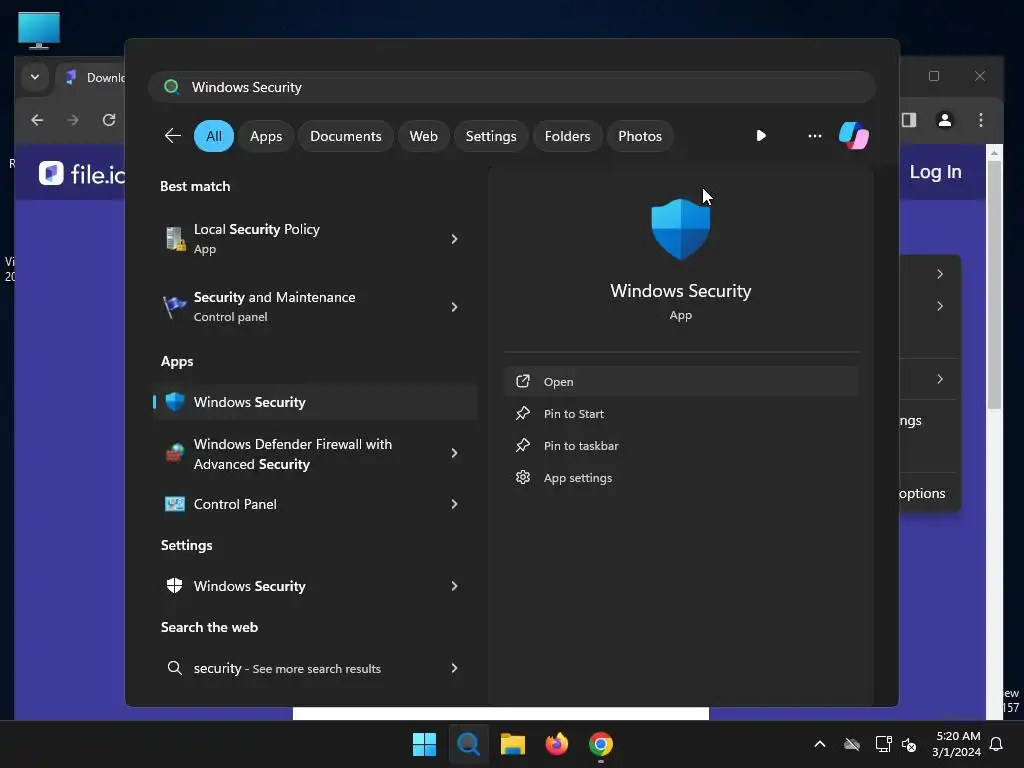Switch to the Web filter tab
The image size is (1024, 768).
(x=423, y=136)
